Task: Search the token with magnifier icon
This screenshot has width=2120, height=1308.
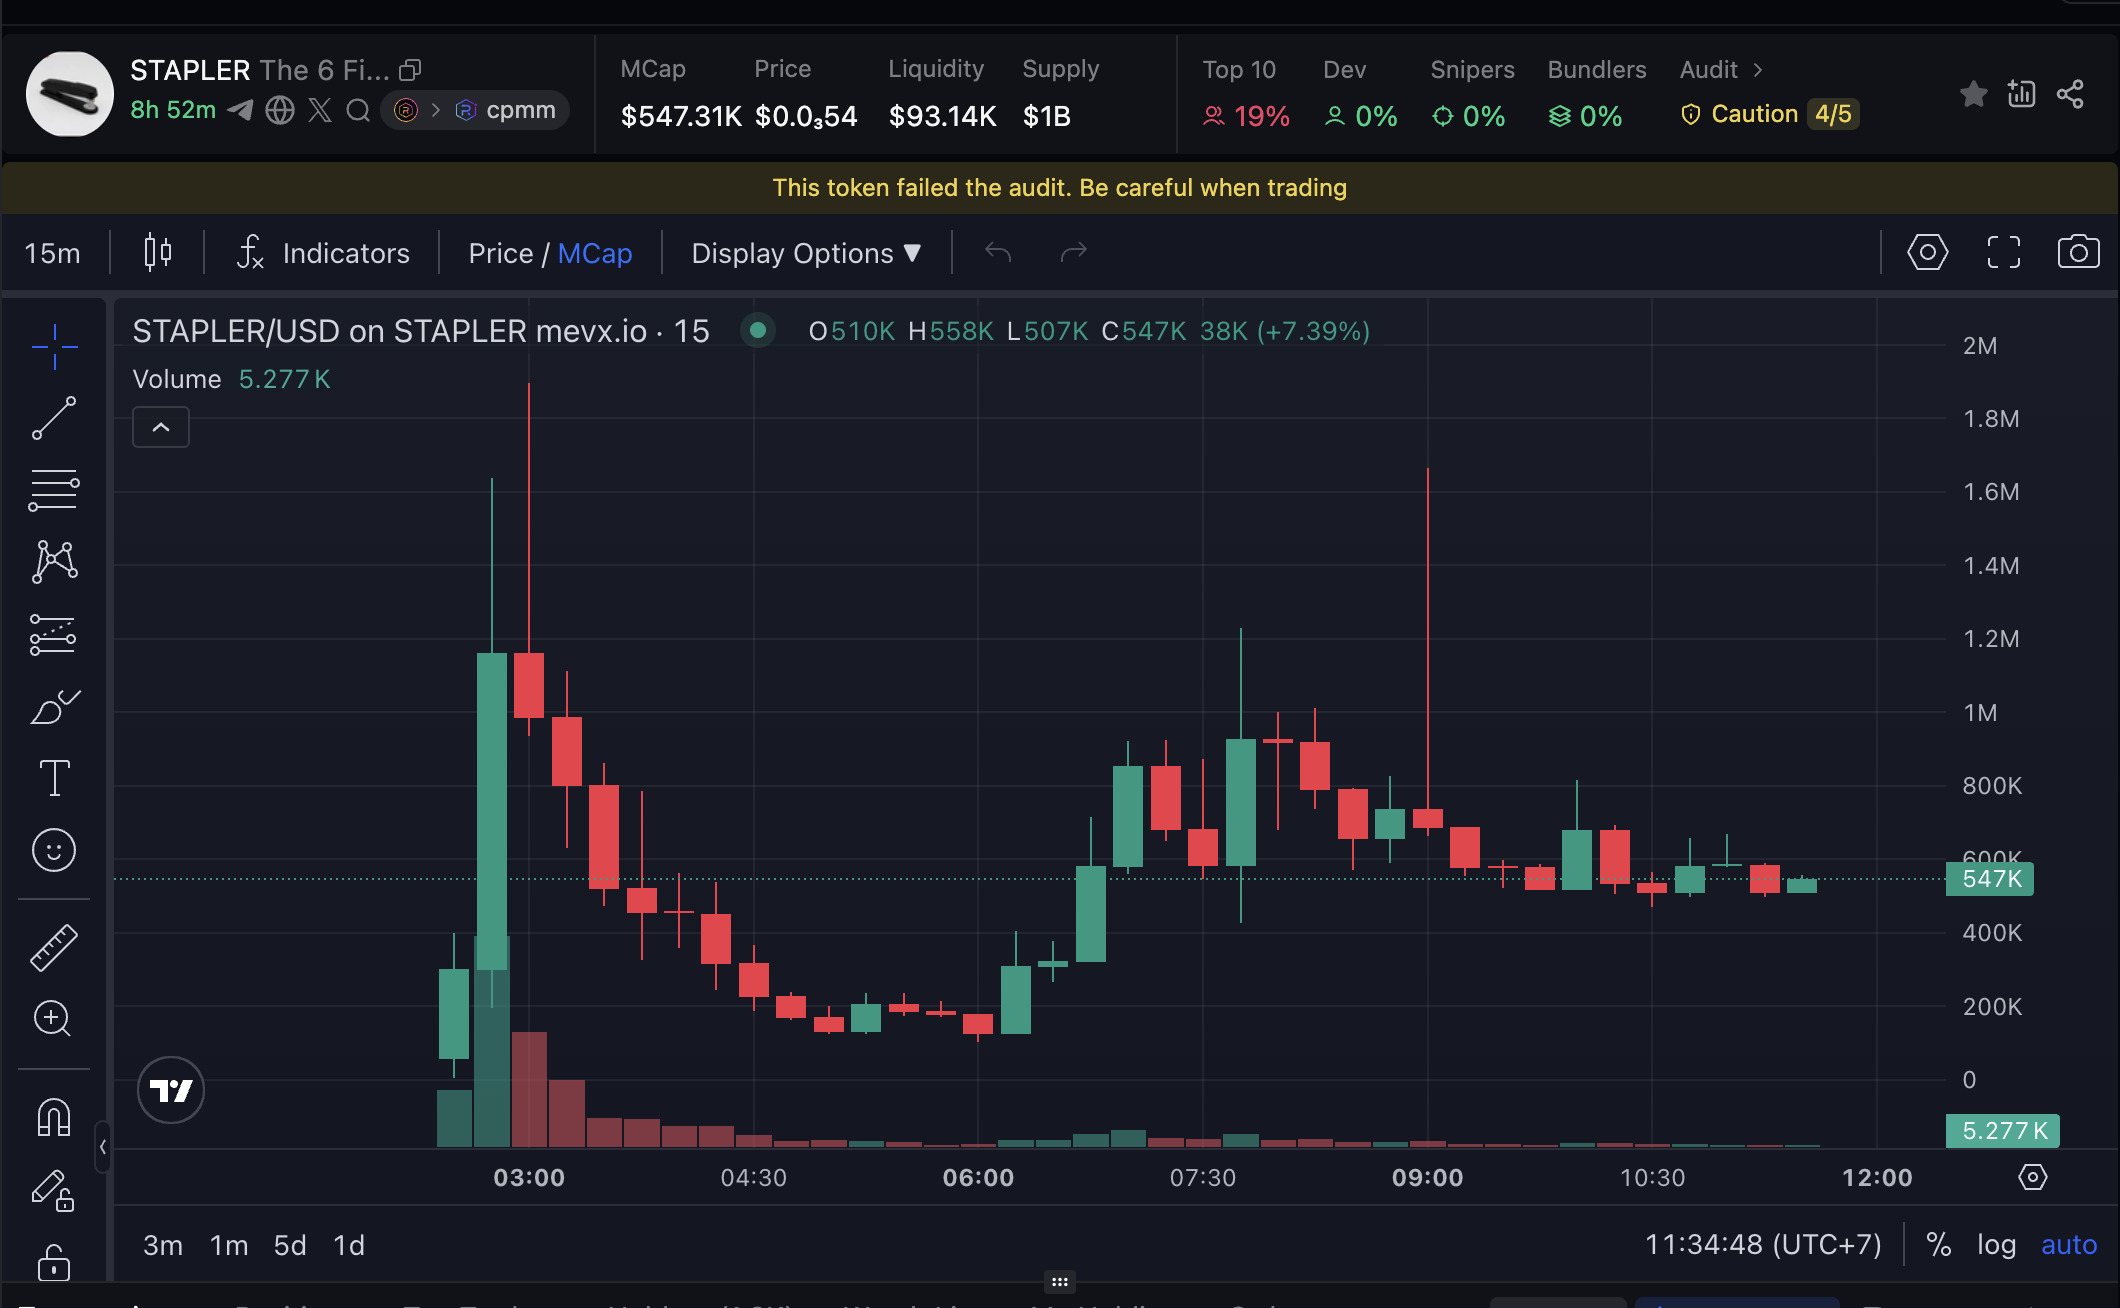Action: point(358,110)
